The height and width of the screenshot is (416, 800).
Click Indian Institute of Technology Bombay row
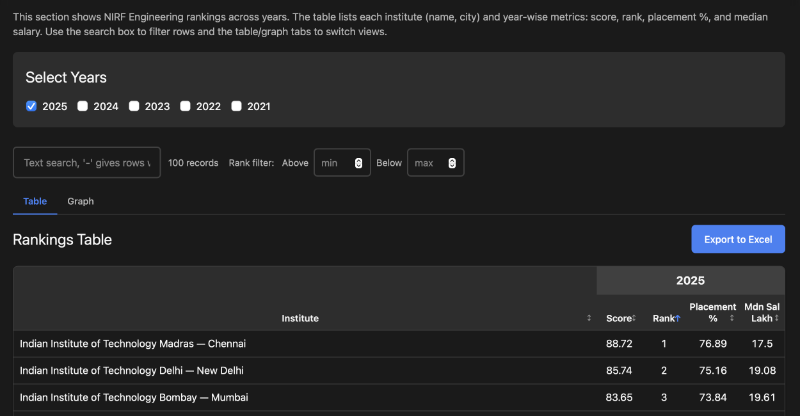134,397
